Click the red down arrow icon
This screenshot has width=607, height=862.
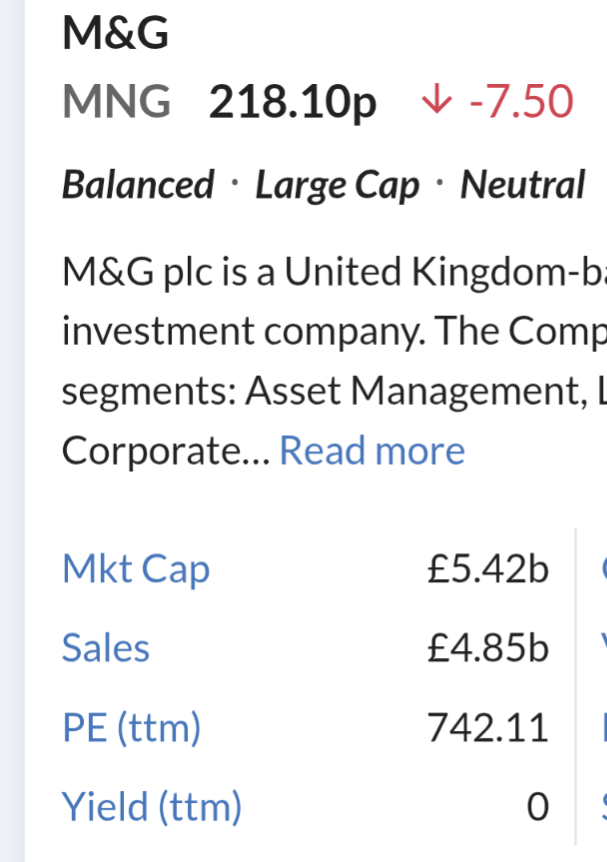point(437,101)
